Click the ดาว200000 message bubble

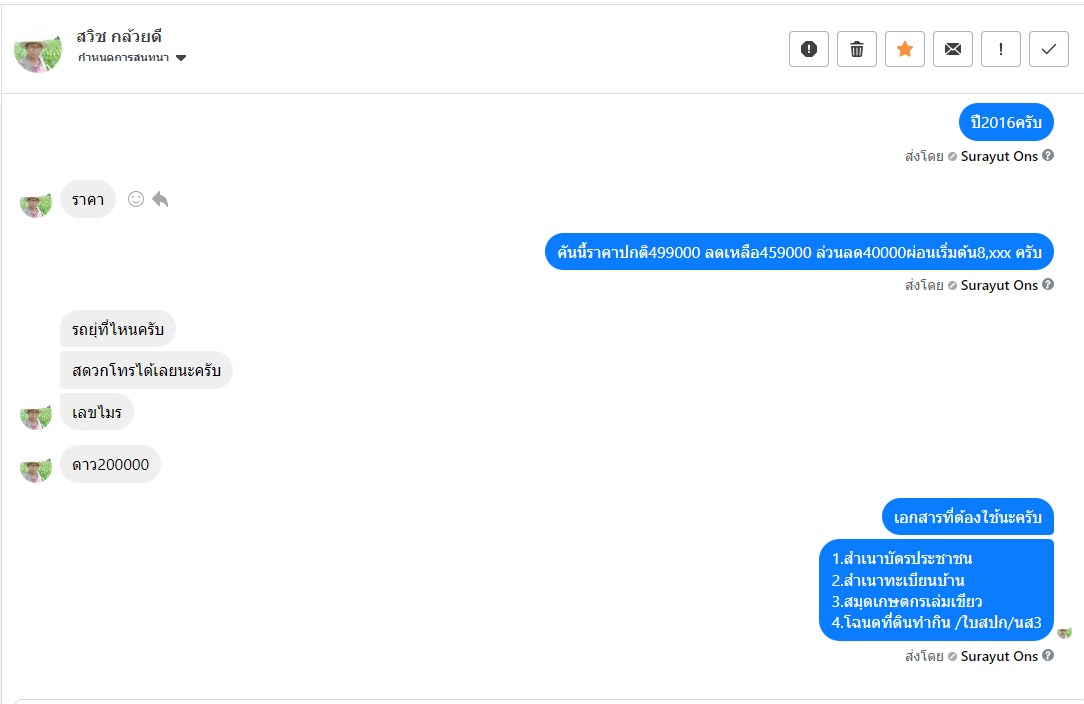point(110,464)
